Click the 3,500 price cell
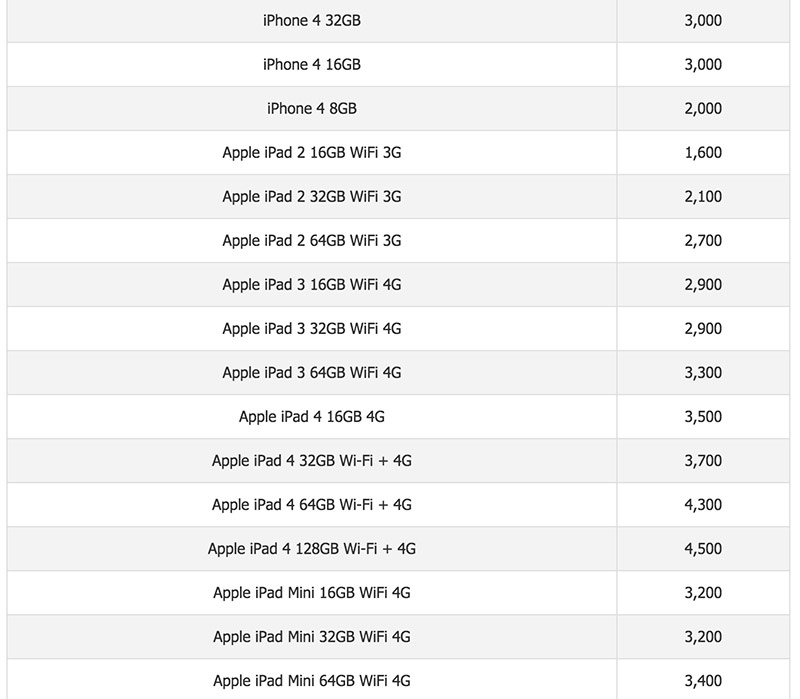 [x=703, y=417]
